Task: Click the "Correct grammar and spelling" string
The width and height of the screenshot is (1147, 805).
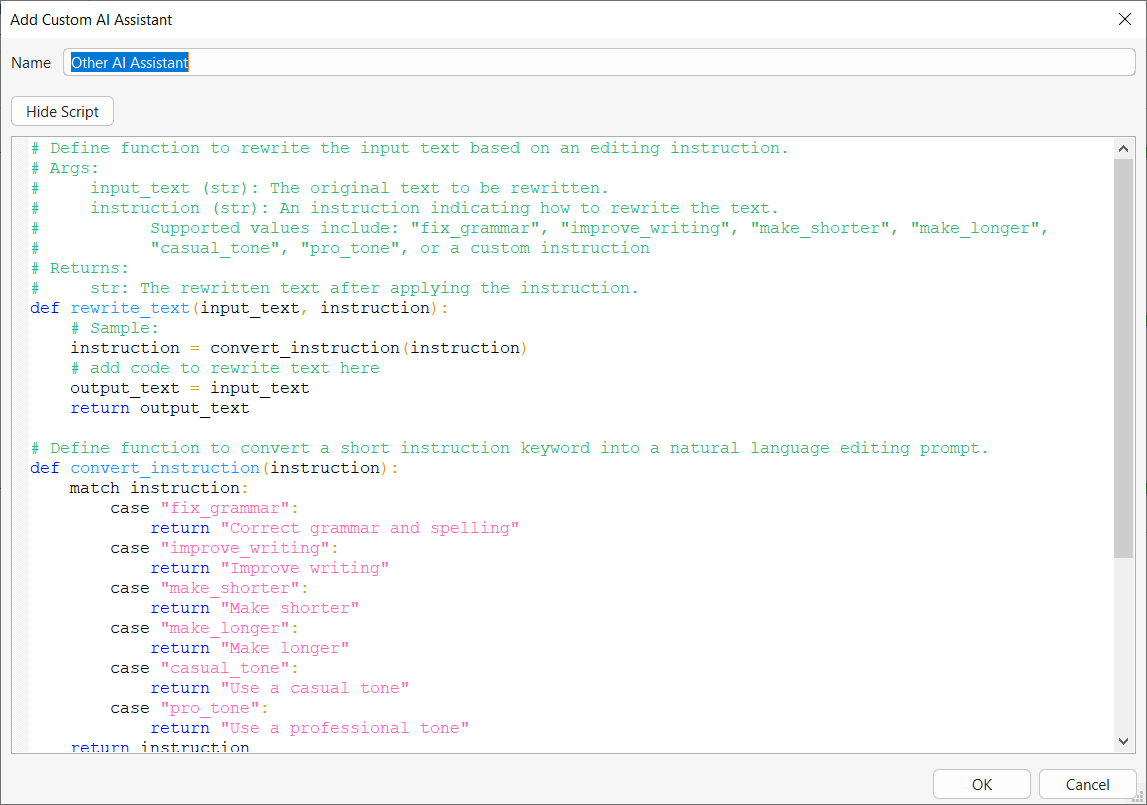Action: point(370,528)
